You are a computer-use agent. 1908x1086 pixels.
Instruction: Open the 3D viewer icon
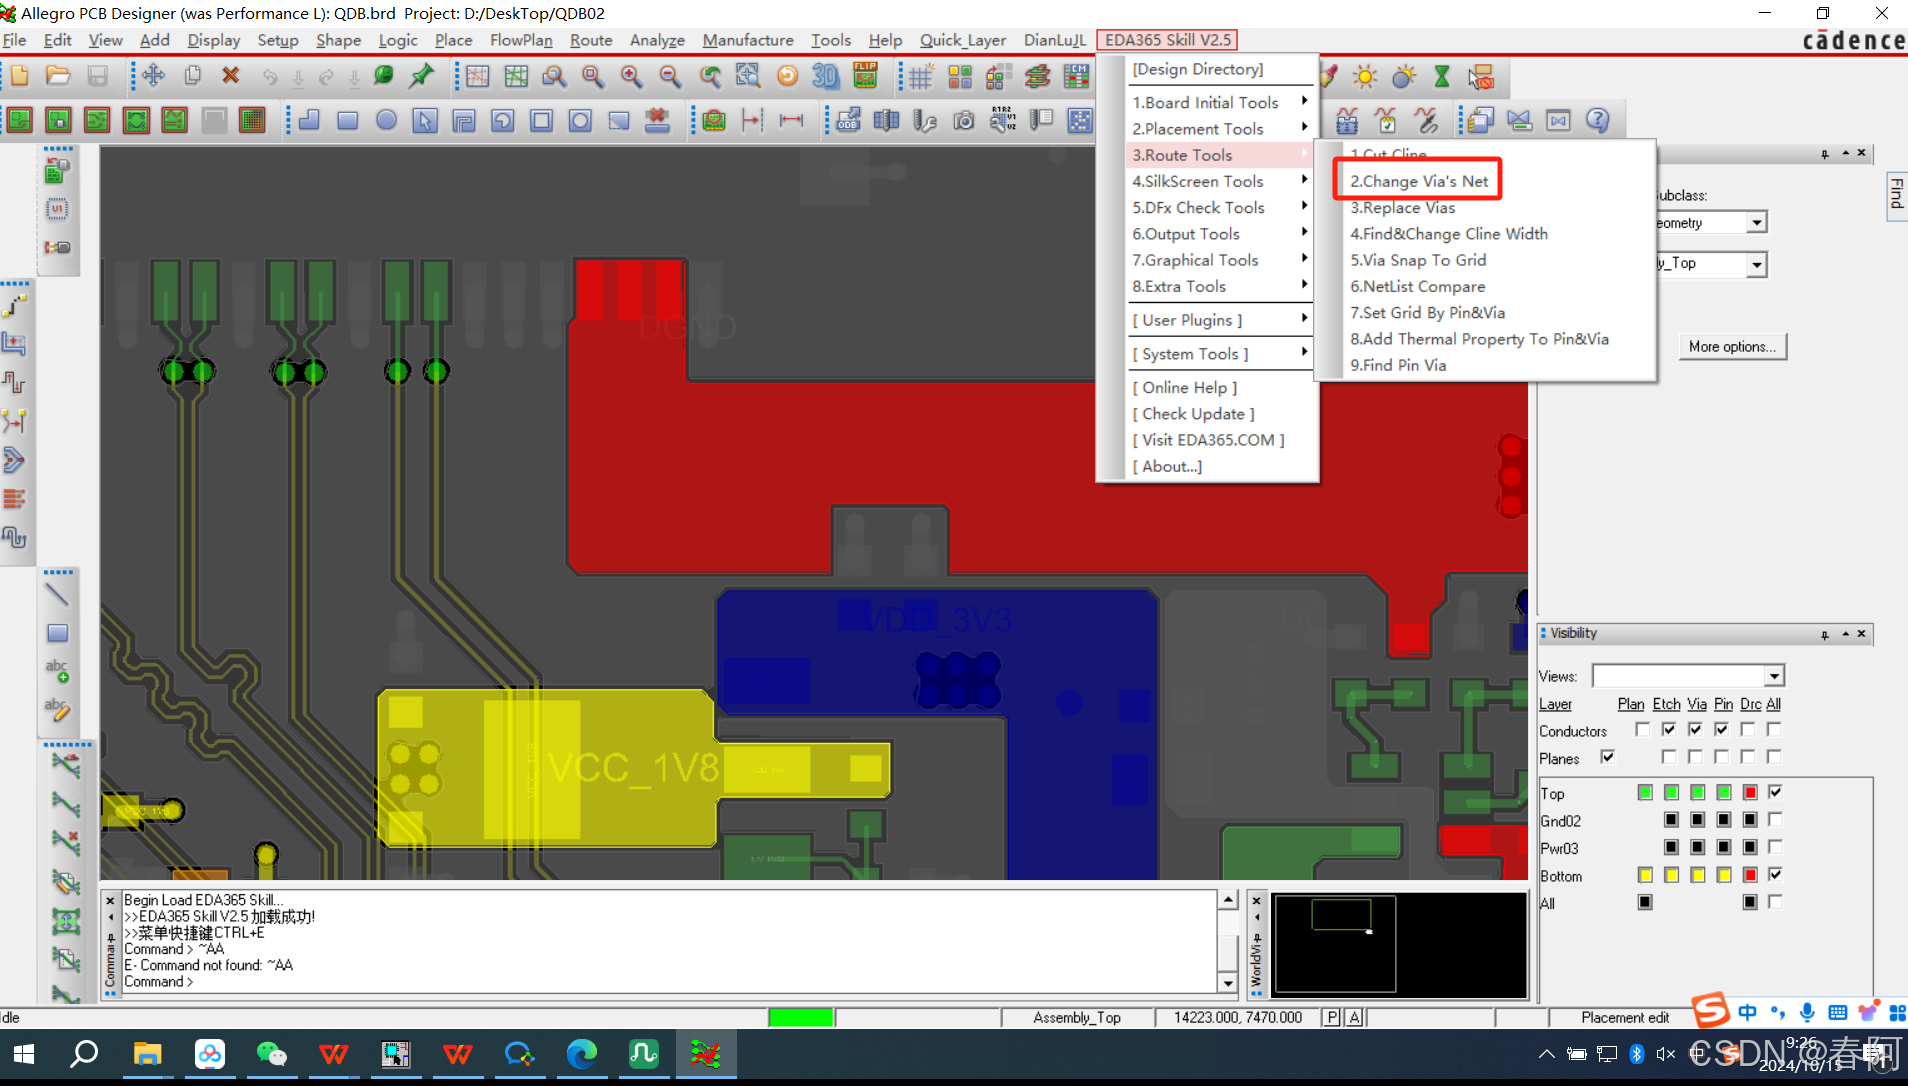pyautogui.click(x=826, y=76)
